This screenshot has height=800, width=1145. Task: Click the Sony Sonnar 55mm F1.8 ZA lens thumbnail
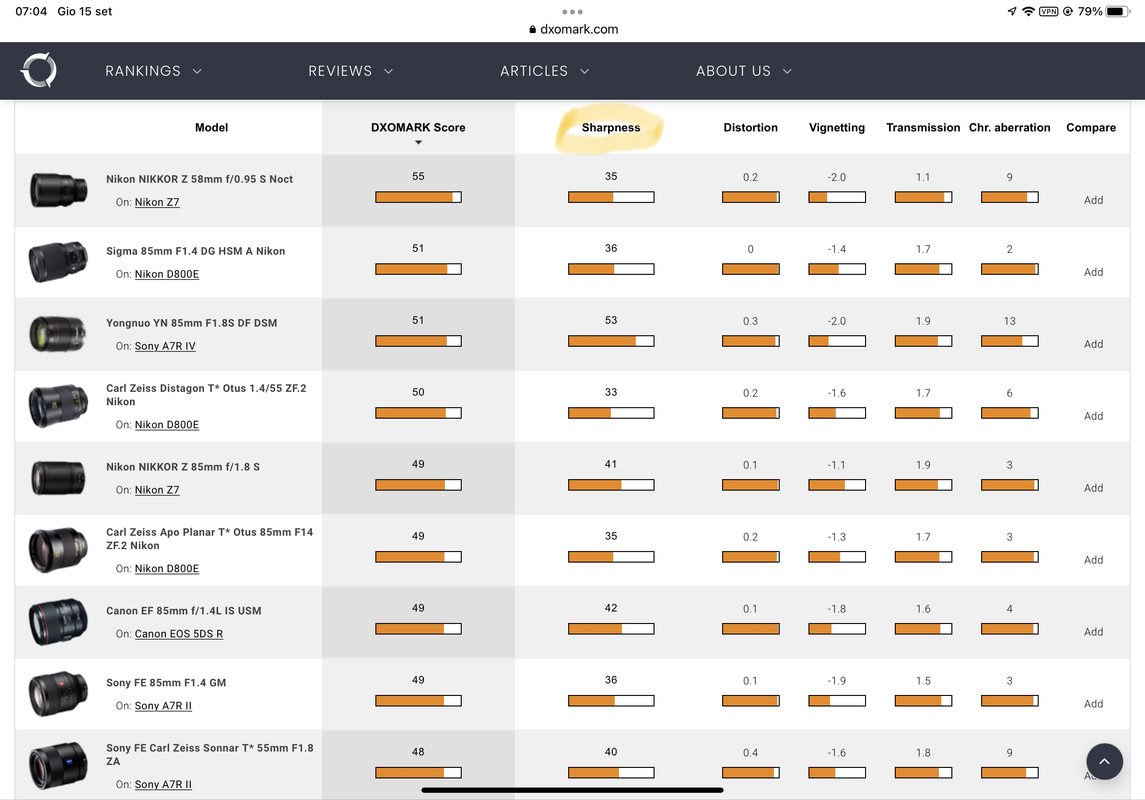tap(58, 765)
